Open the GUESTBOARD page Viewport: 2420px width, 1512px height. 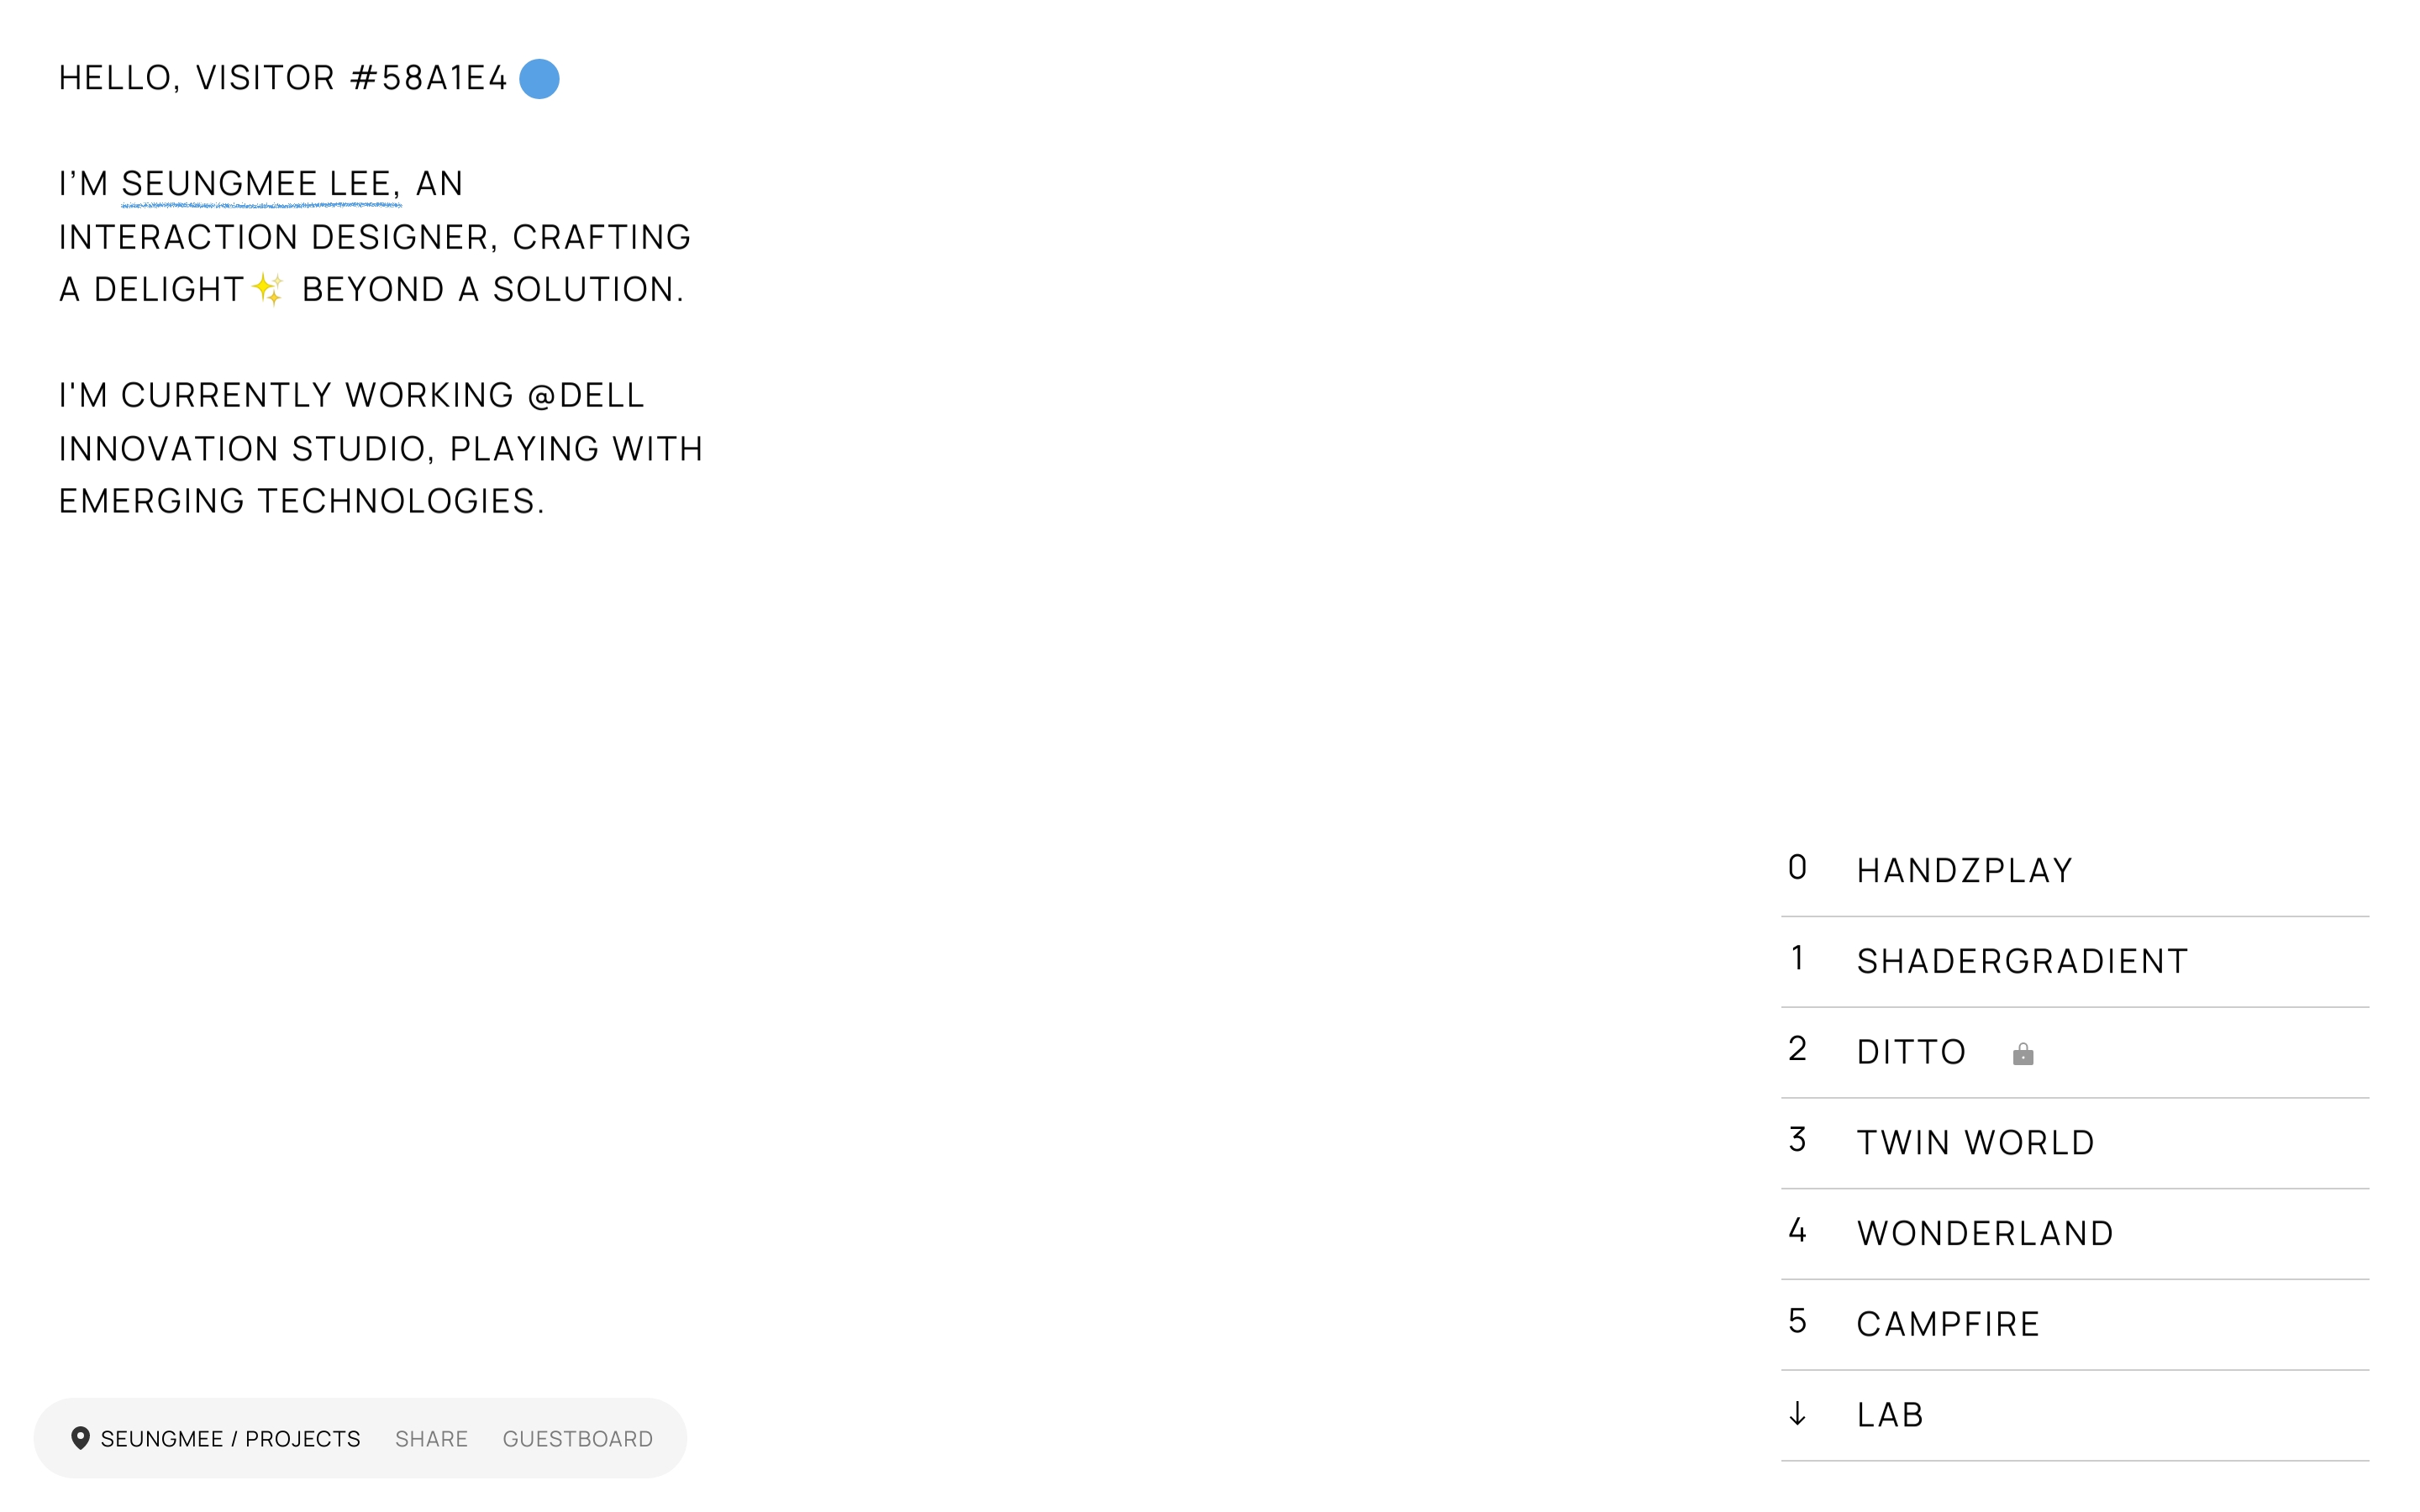[577, 1439]
